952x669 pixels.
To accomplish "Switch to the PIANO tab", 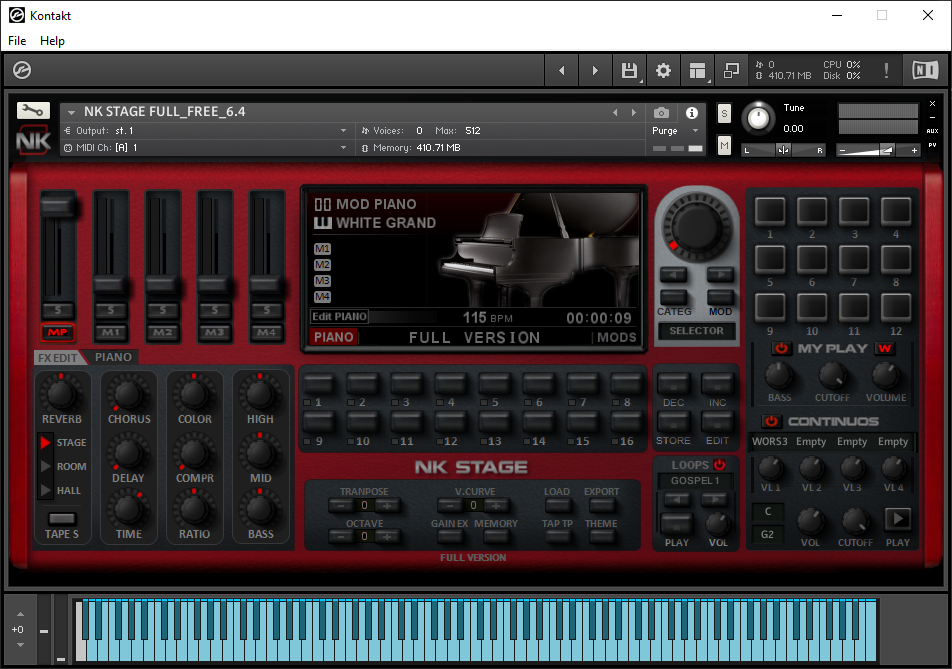I will 113,357.
